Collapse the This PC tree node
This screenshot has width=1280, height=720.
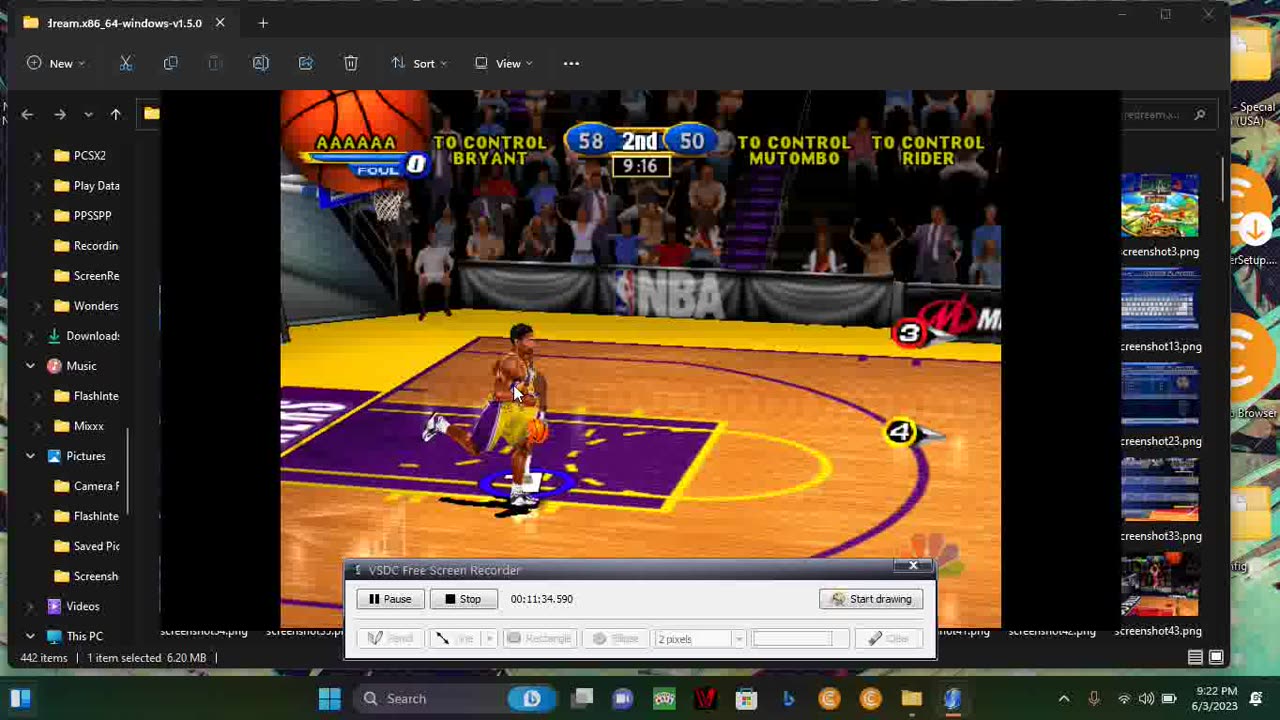click(30, 636)
